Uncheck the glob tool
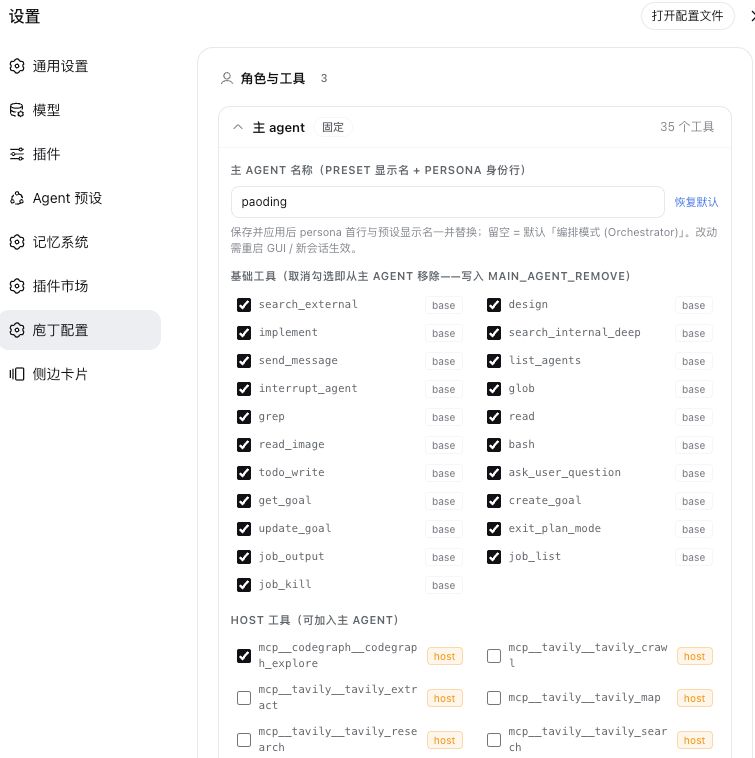Viewport: 755px width, 758px height. click(x=494, y=389)
